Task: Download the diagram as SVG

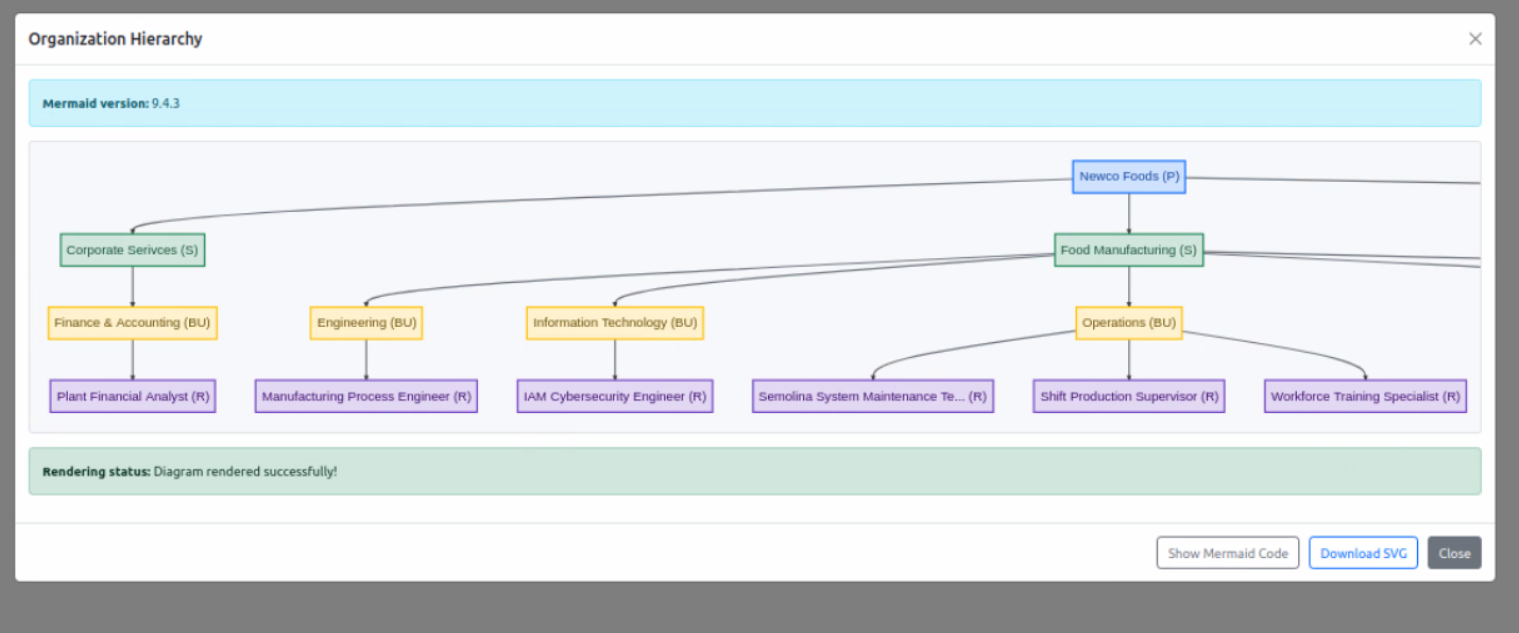Action: [x=1363, y=552]
